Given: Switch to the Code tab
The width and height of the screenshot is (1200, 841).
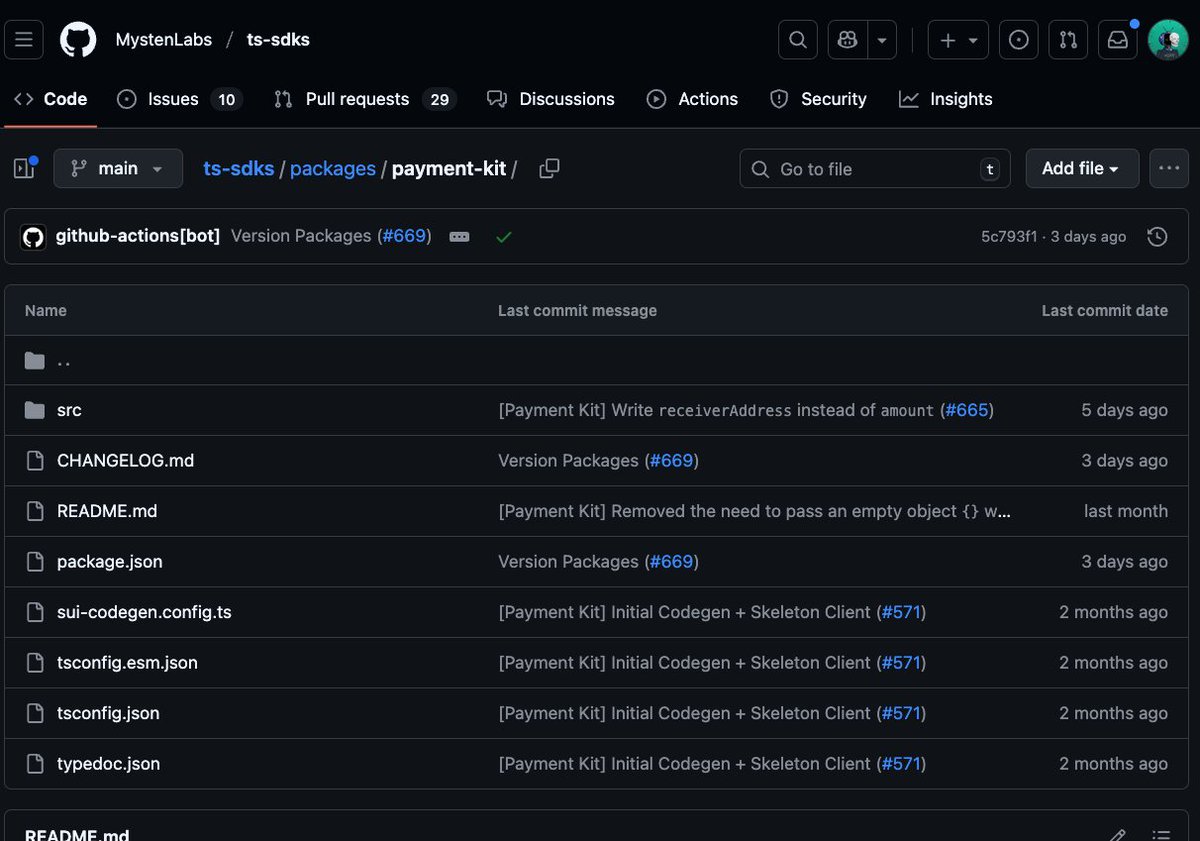Looking at the screenshot, I should [50, 99].
